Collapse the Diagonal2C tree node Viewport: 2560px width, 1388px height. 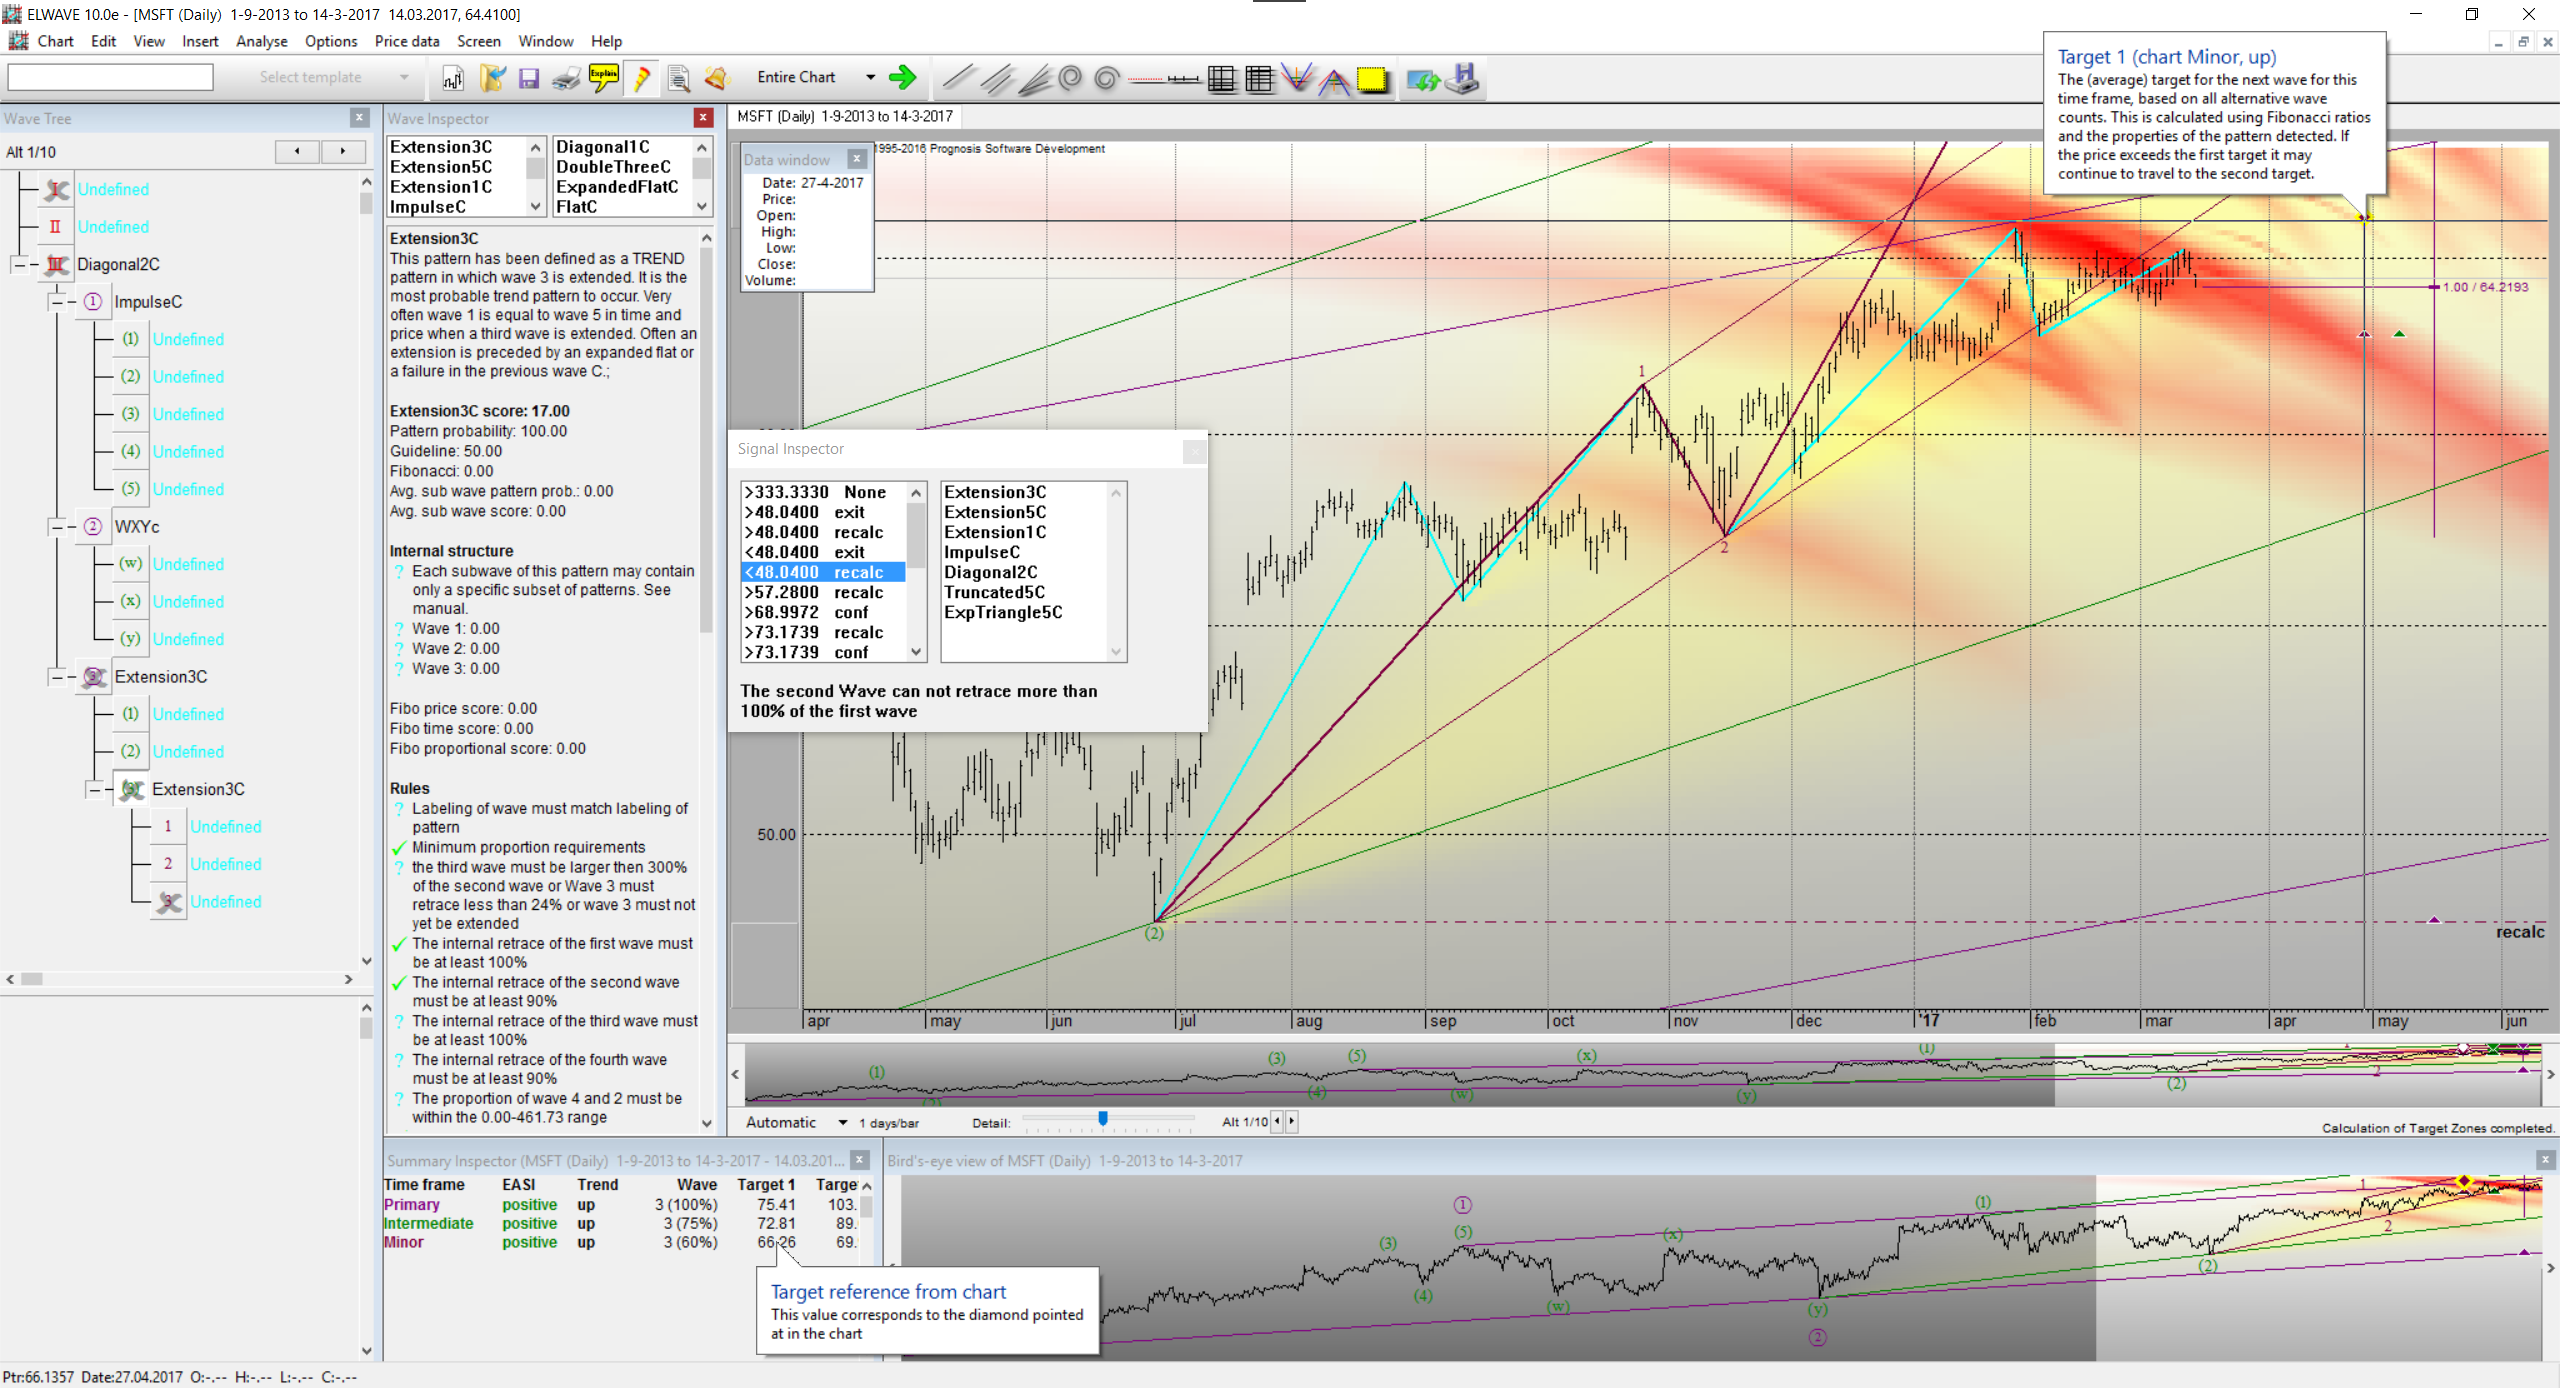point(19,265)
